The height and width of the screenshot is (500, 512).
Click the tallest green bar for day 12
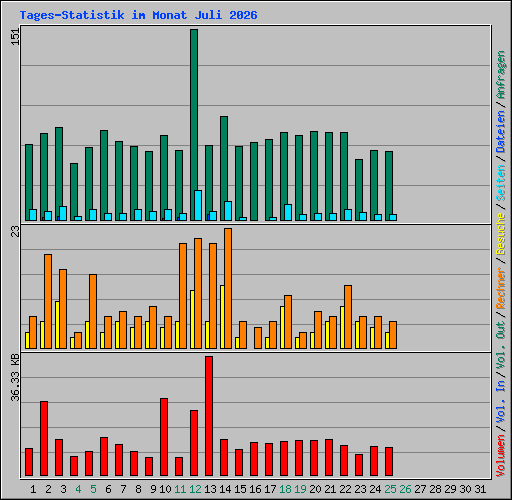(x=194, y=125)
